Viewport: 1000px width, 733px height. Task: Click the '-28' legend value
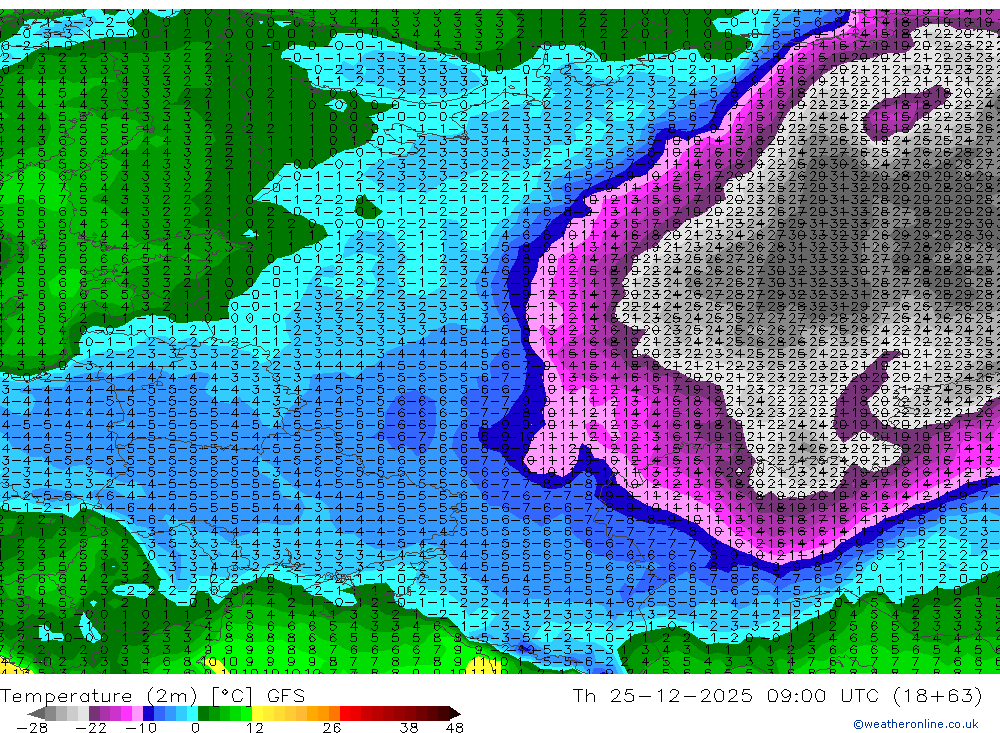(32, 728)
